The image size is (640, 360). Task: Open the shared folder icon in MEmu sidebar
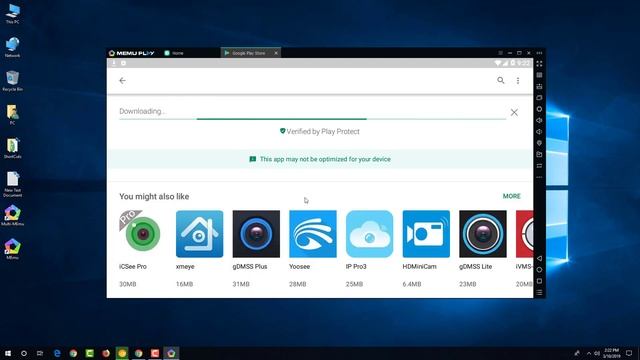coord(539,154)
